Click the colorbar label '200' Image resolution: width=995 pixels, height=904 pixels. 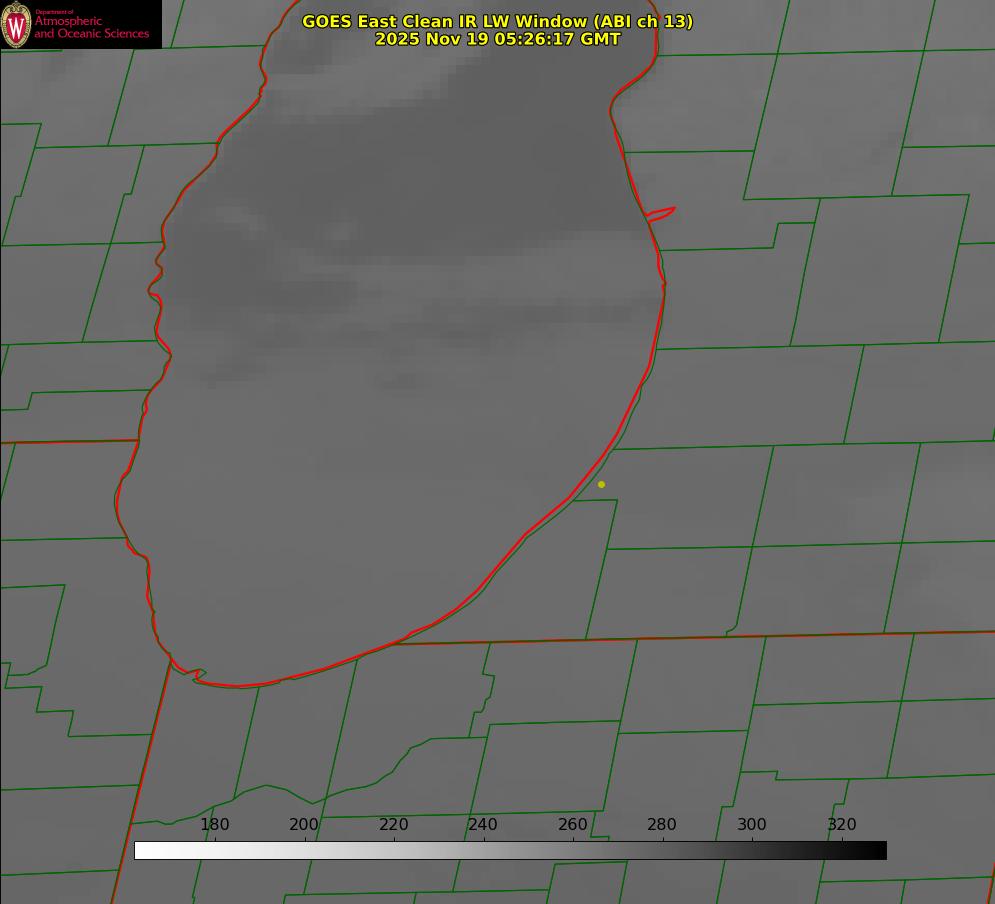304,824
